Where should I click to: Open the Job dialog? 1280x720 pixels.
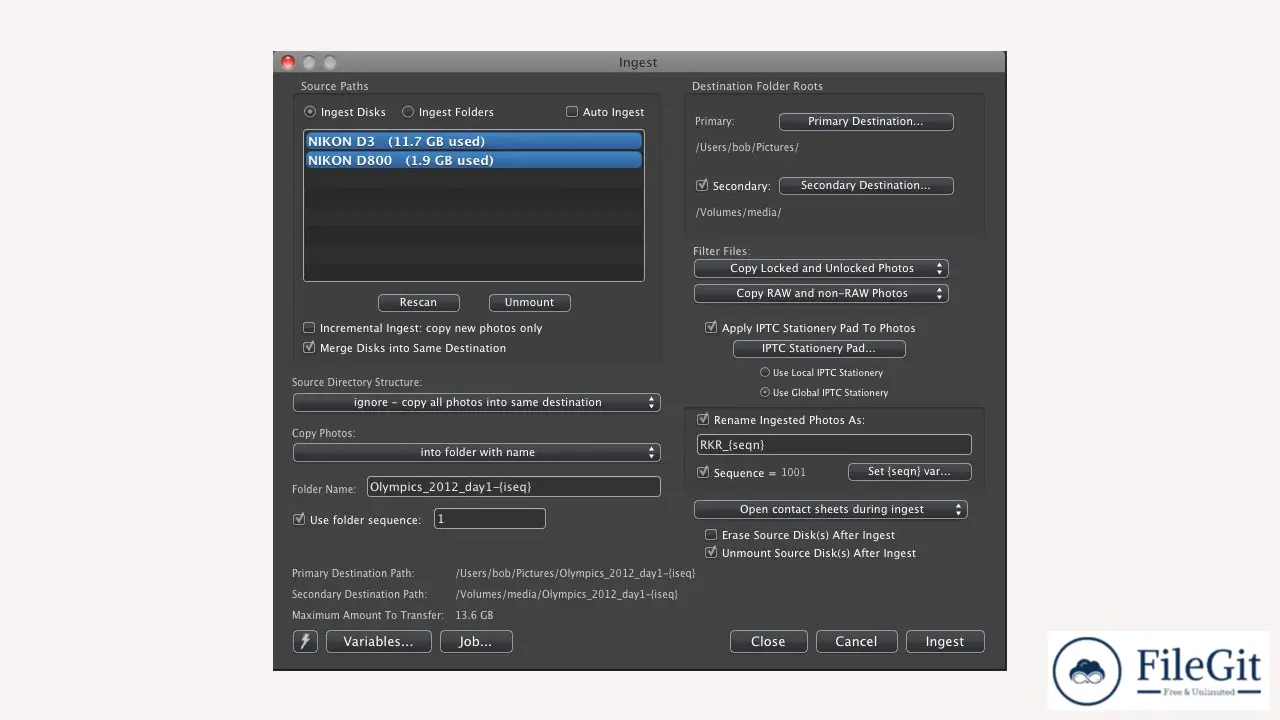[476, 641]
